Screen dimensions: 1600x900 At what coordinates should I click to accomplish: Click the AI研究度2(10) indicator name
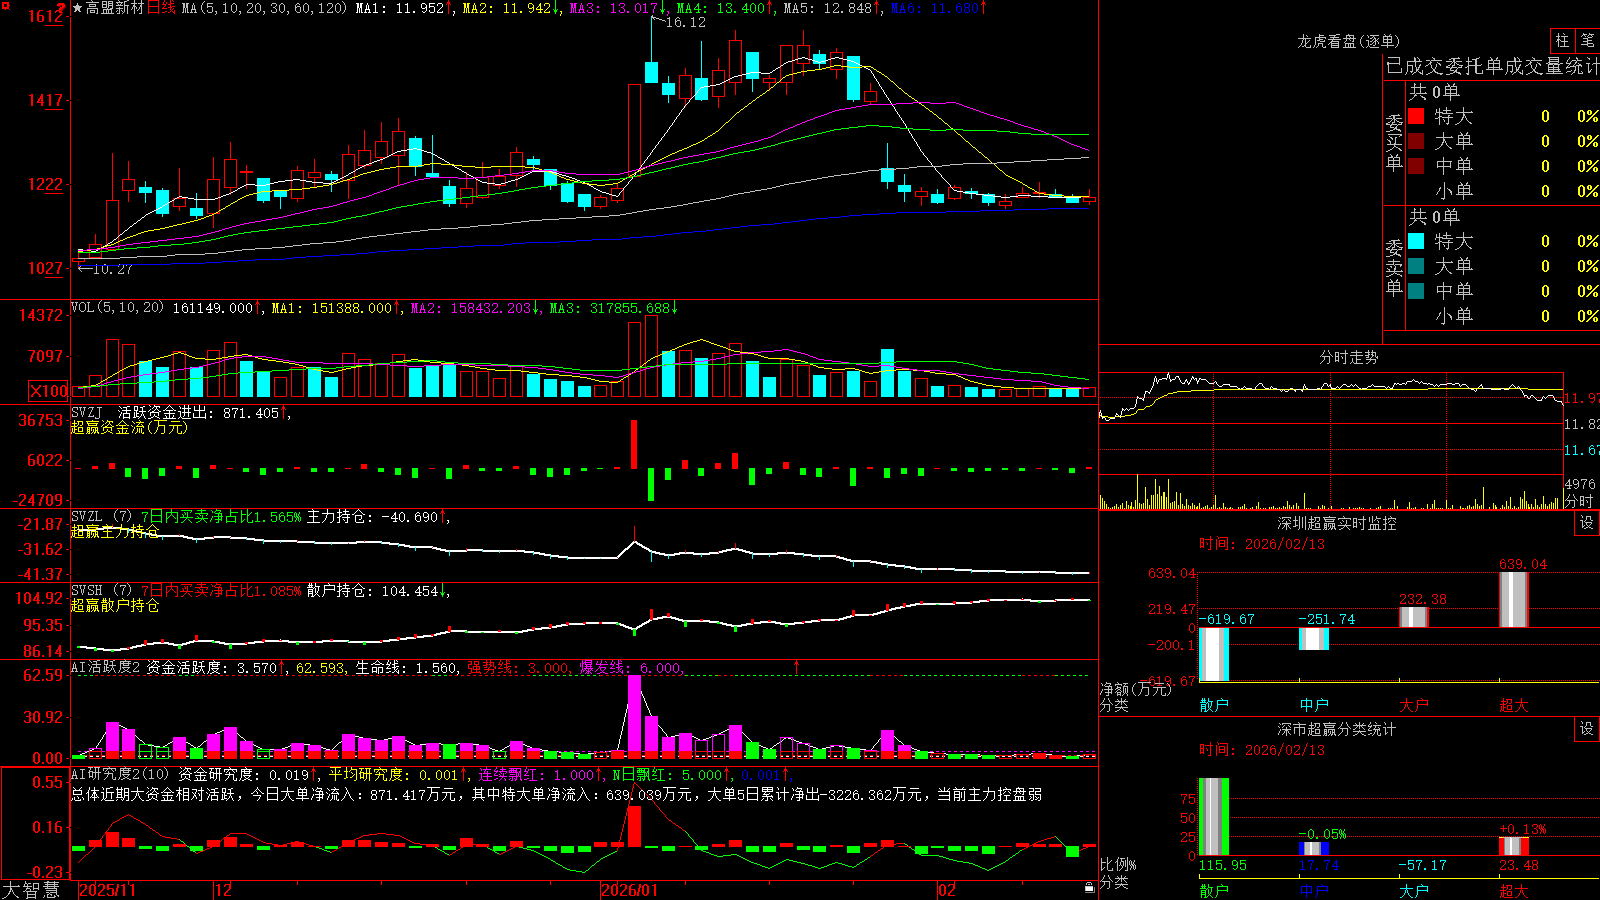click(120, 774)
